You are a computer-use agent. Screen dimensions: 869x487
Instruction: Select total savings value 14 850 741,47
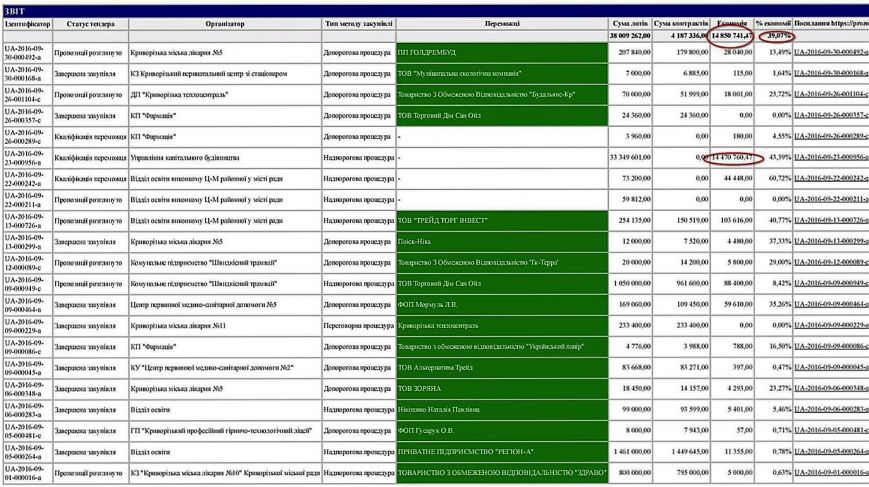[x=732, y=36]
